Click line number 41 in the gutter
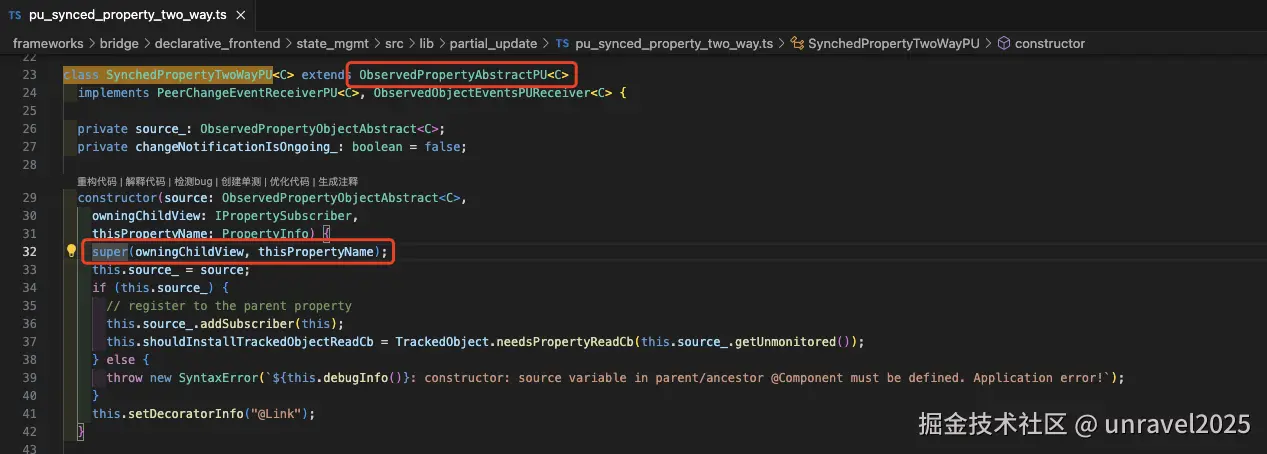This screenshot has width=1267, height=454. click(29, 414)
